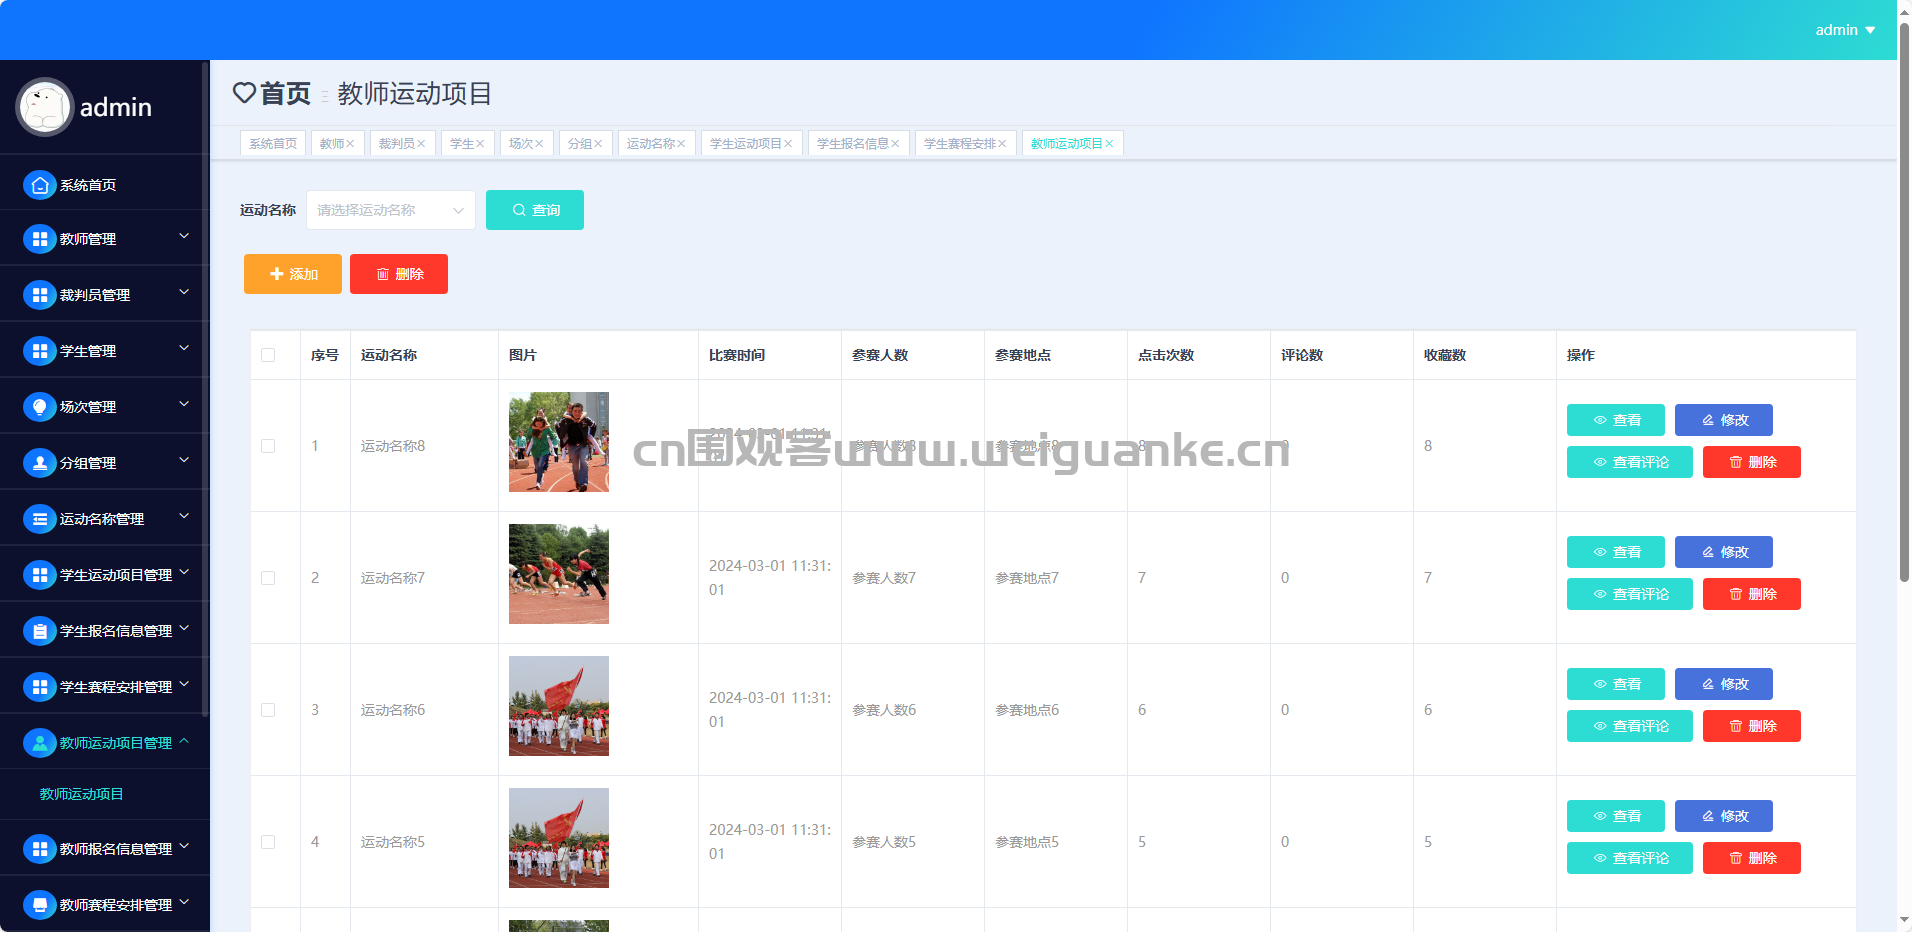Viewport: 1912px width, 932px height.
Task: Open the 请选择运动名称 dropdown
Action: point(391,210)
